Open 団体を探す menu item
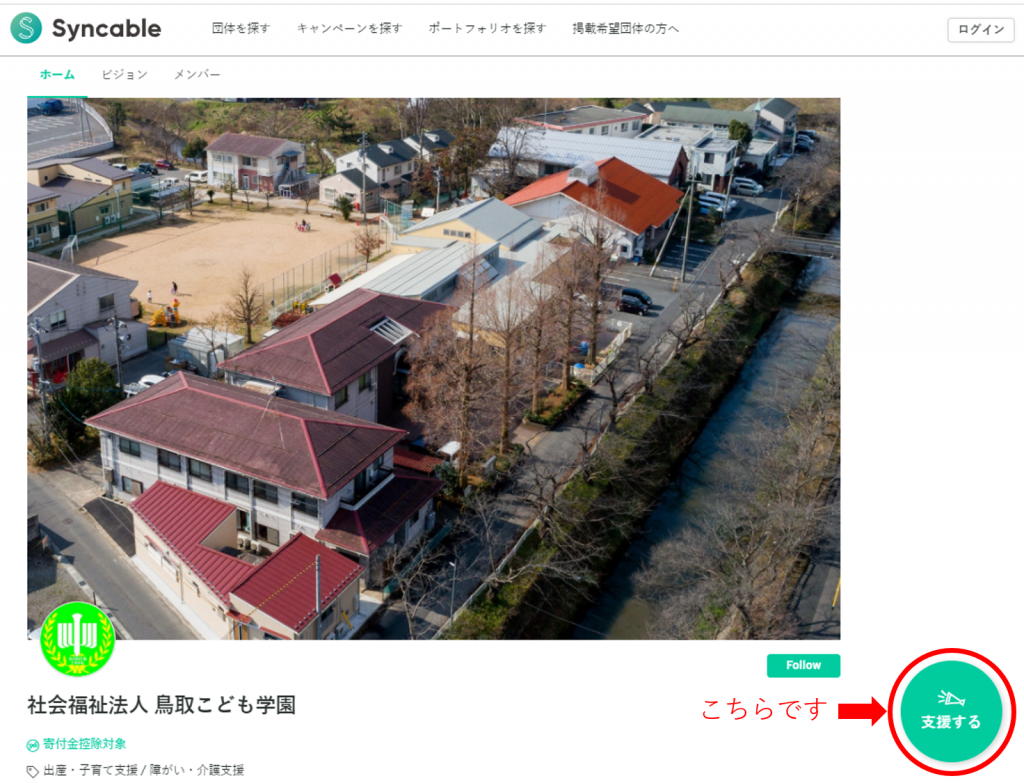 point(241,29)
